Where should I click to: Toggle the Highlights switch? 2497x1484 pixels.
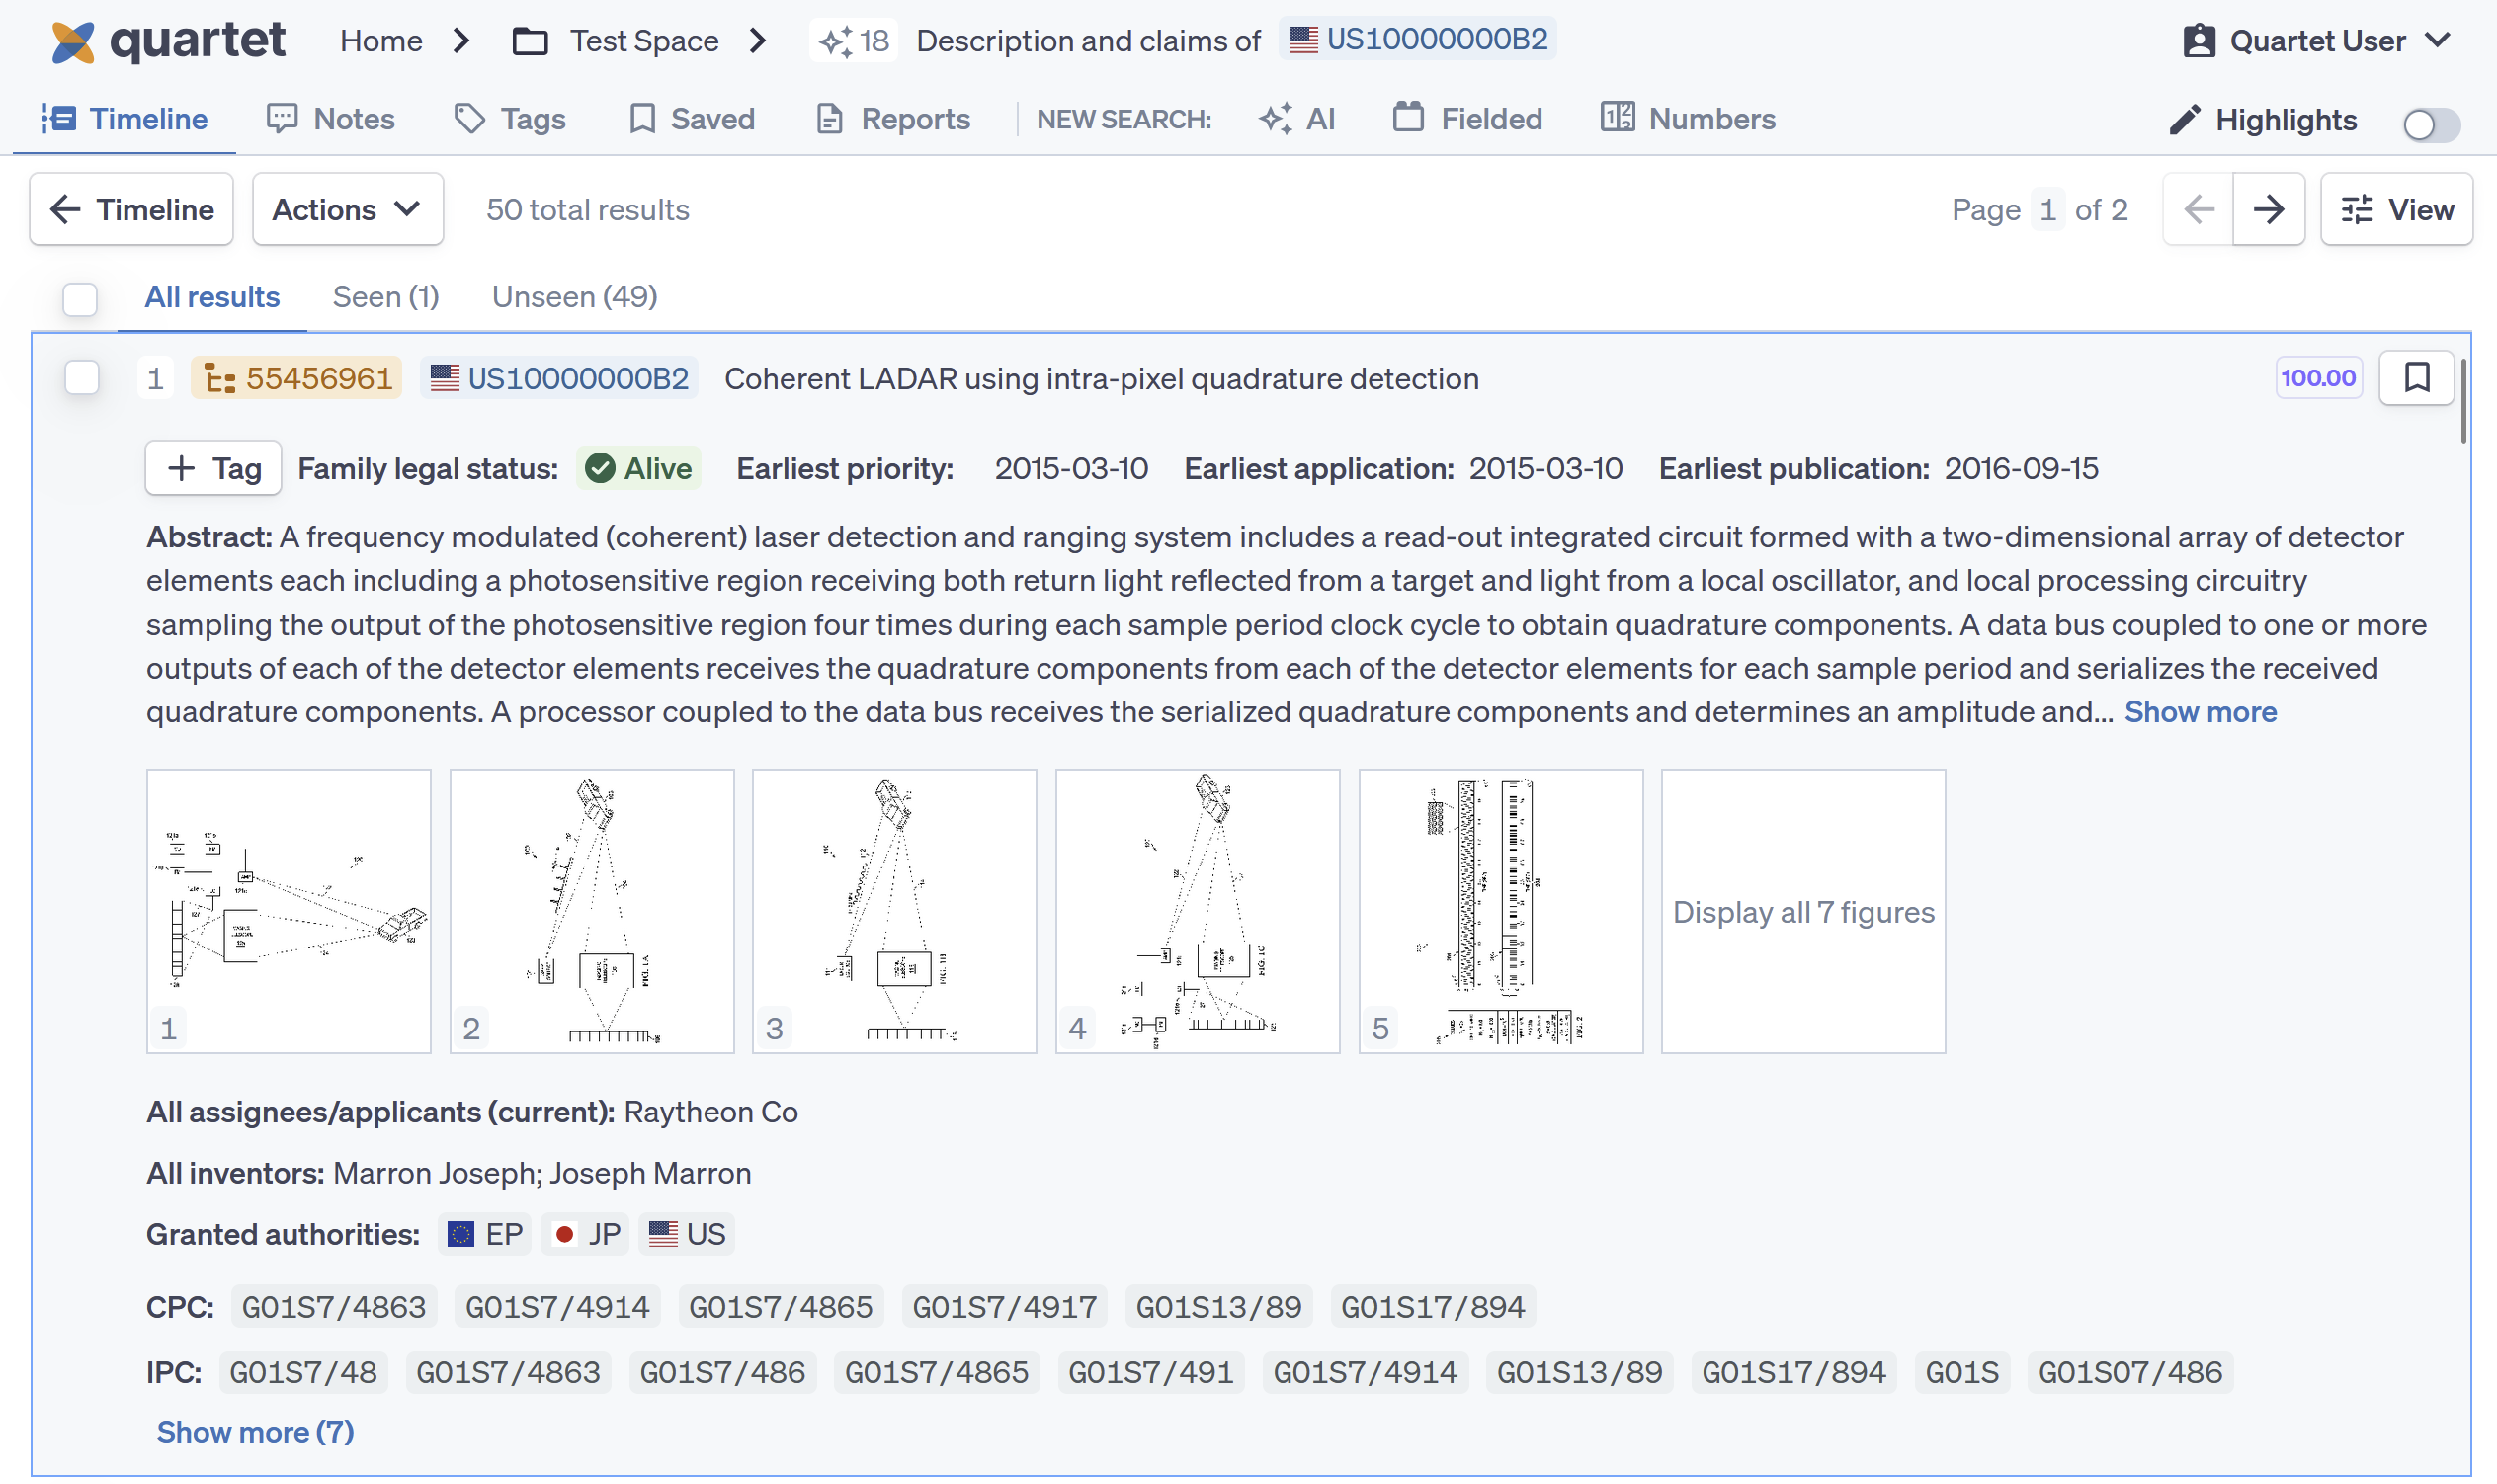2431,124
